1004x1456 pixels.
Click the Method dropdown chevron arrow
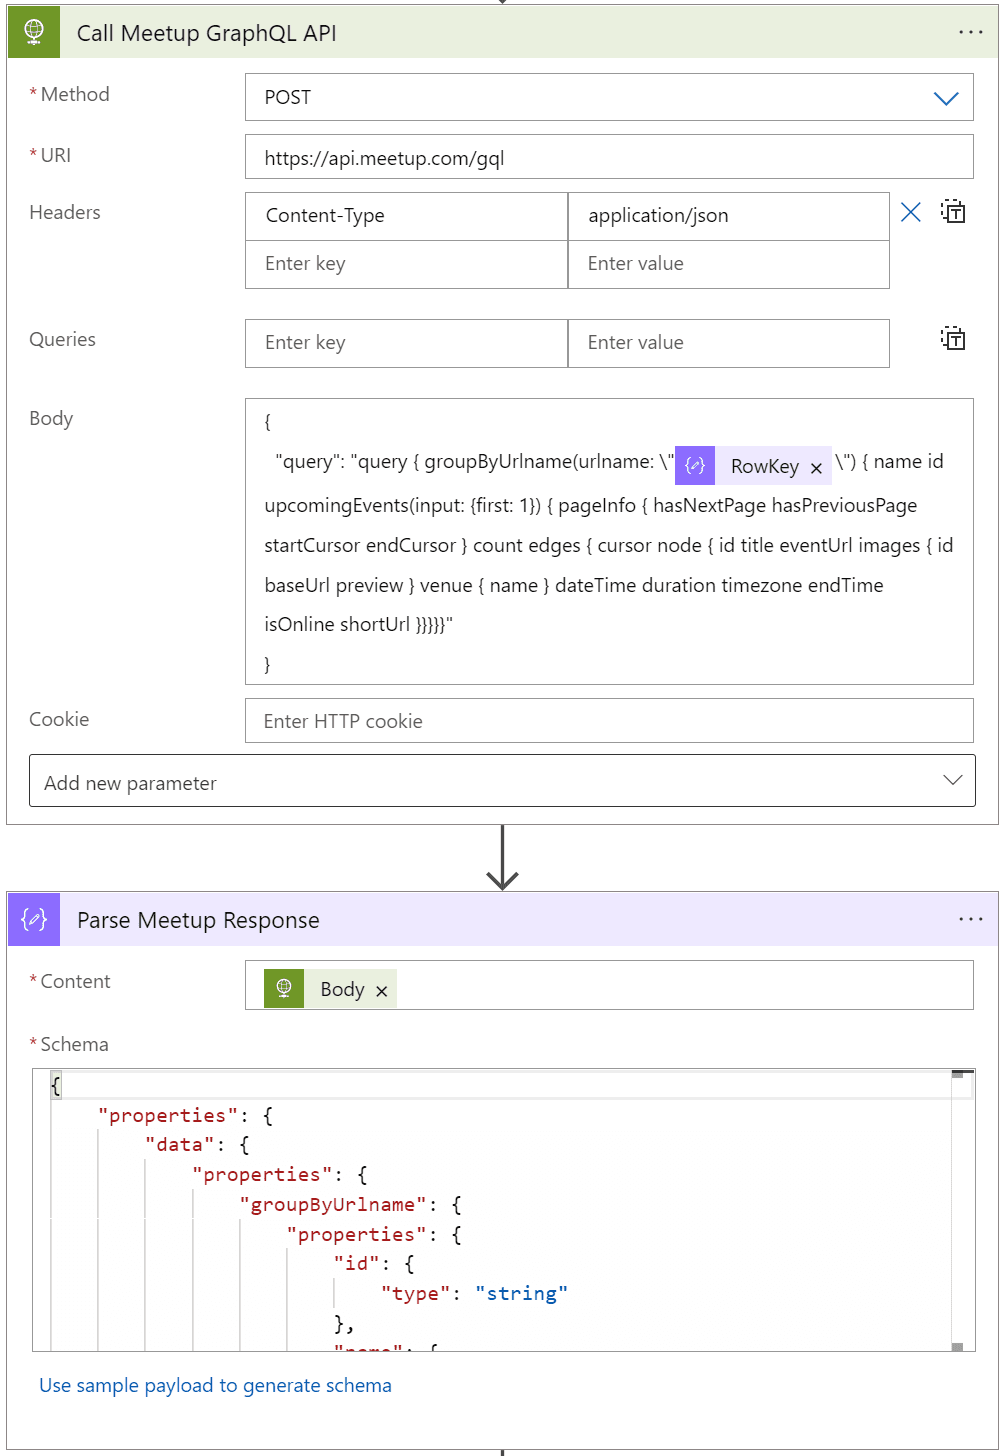946,98
